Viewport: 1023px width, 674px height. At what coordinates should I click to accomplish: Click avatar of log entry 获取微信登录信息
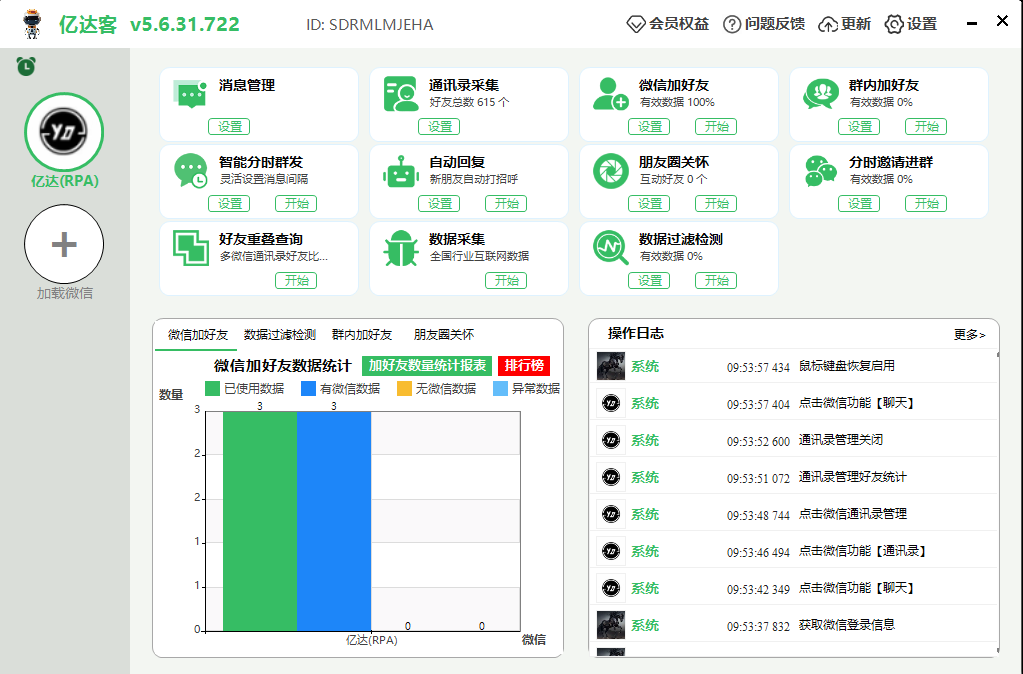(611, 625)
